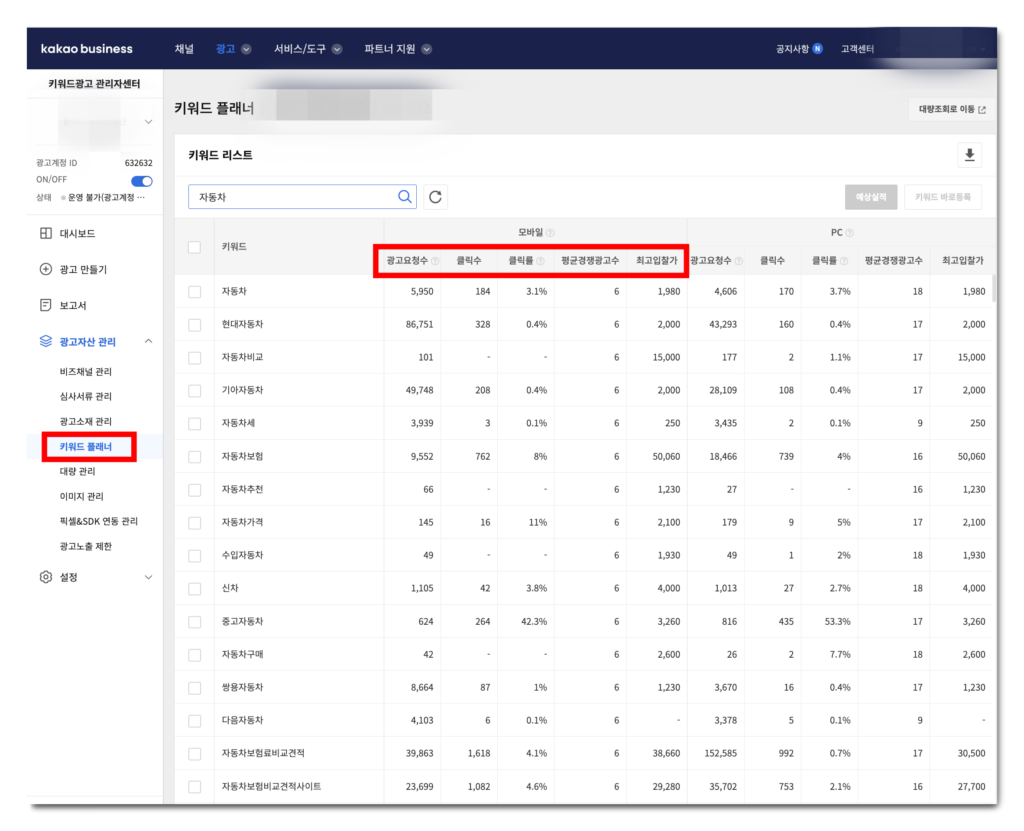The height and width of the screenshot is (831, 1024).
Task: Click the 대량조회로 이동 button
Action: (x=952, y=110)
